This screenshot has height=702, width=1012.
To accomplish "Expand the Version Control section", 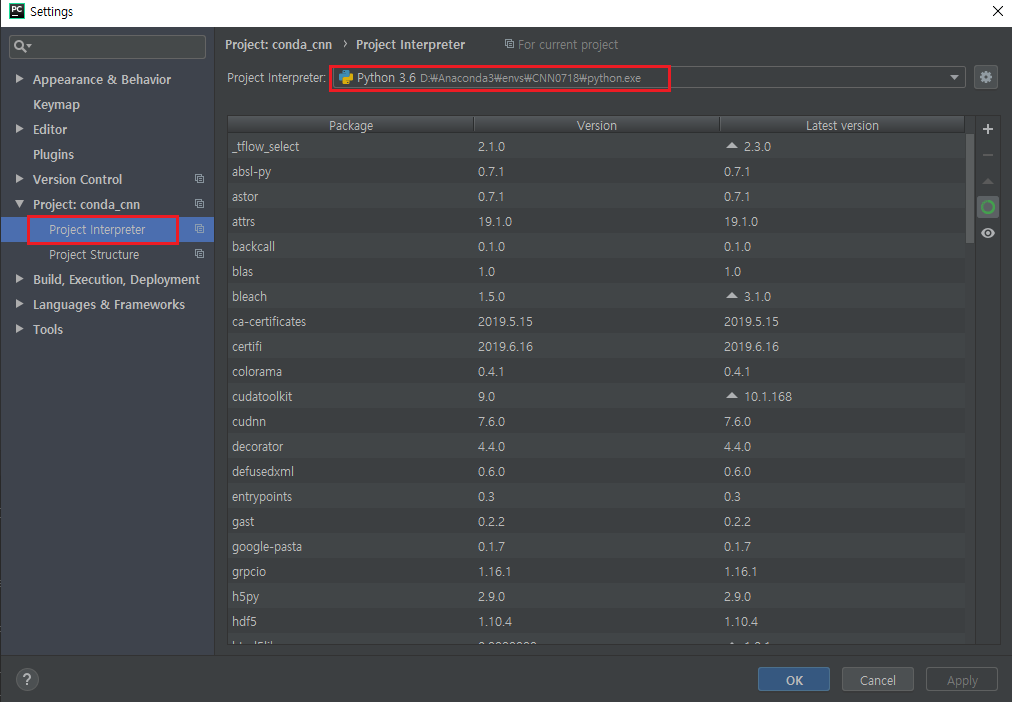I will [x=19, y=179].
